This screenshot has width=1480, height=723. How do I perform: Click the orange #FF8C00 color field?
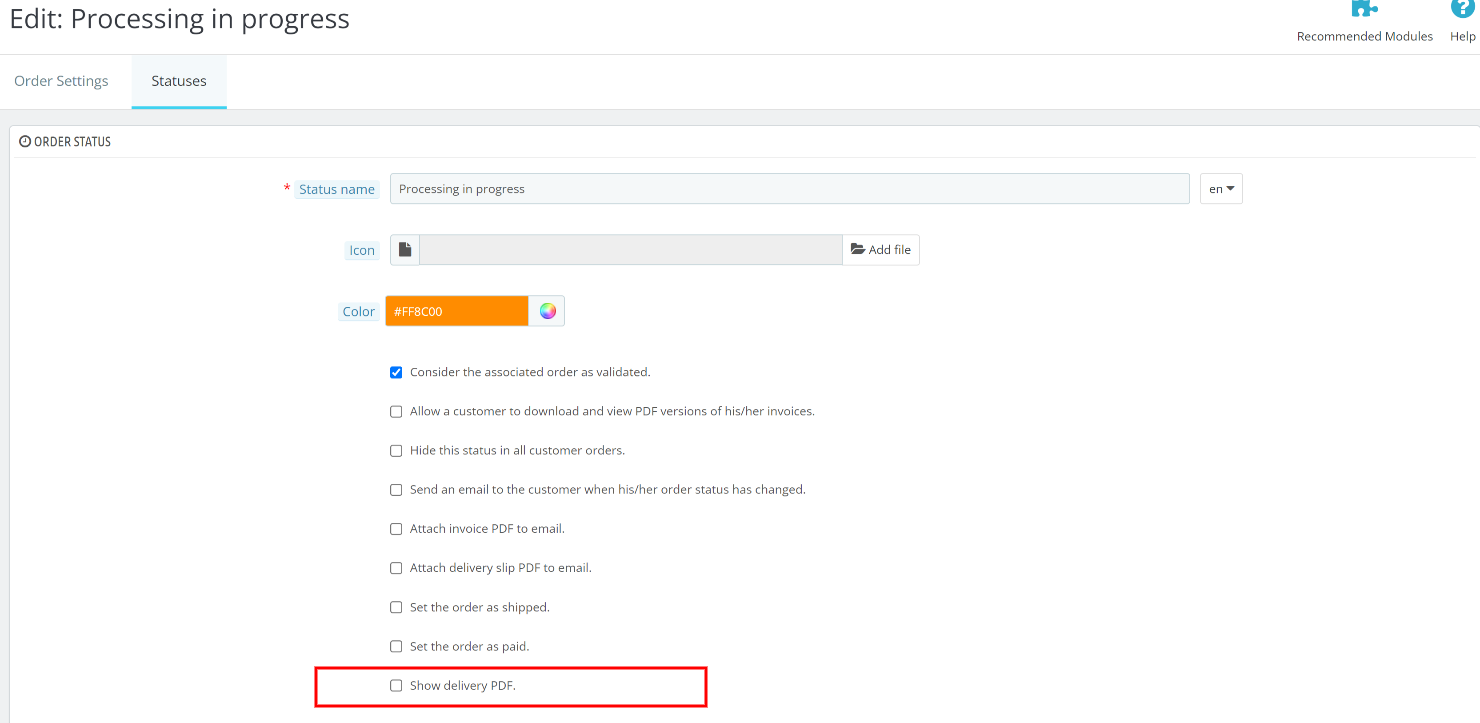point(457,311)
